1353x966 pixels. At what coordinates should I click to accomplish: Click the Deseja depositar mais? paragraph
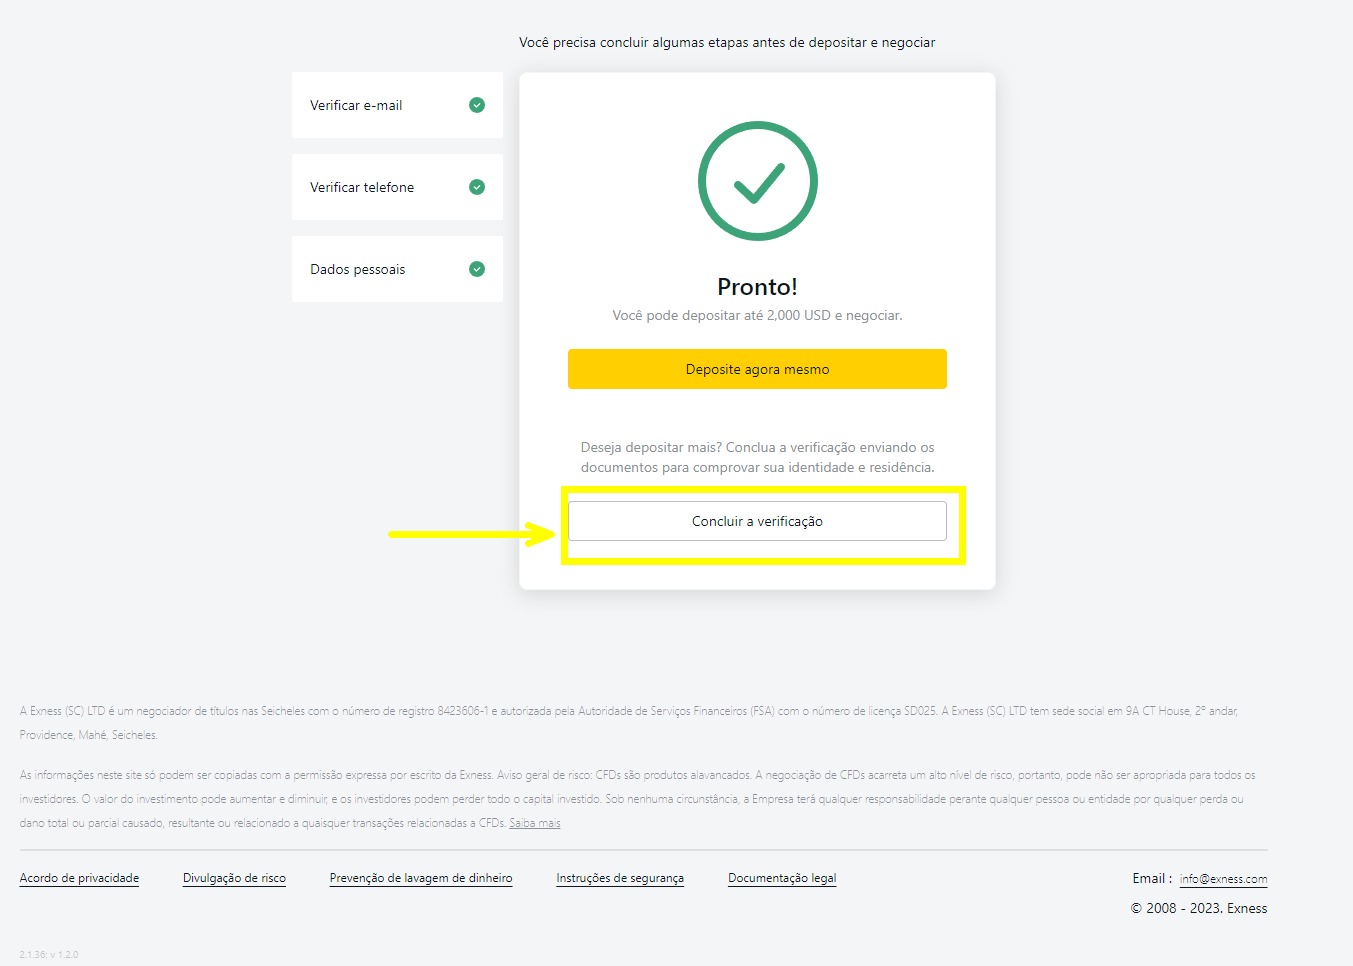757,457
